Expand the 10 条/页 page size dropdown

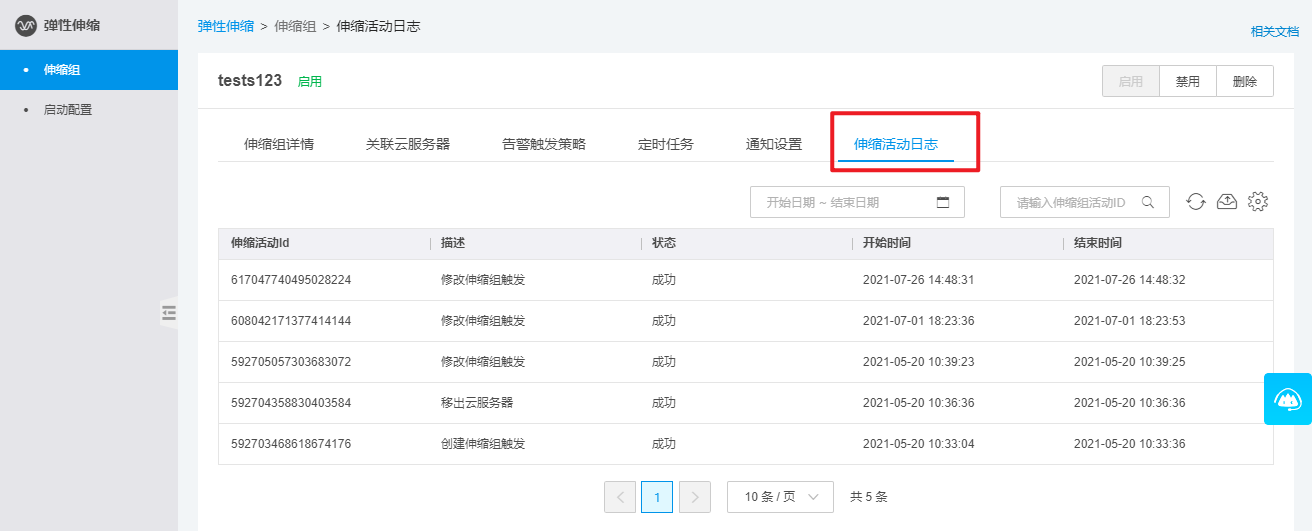(780, 497)
